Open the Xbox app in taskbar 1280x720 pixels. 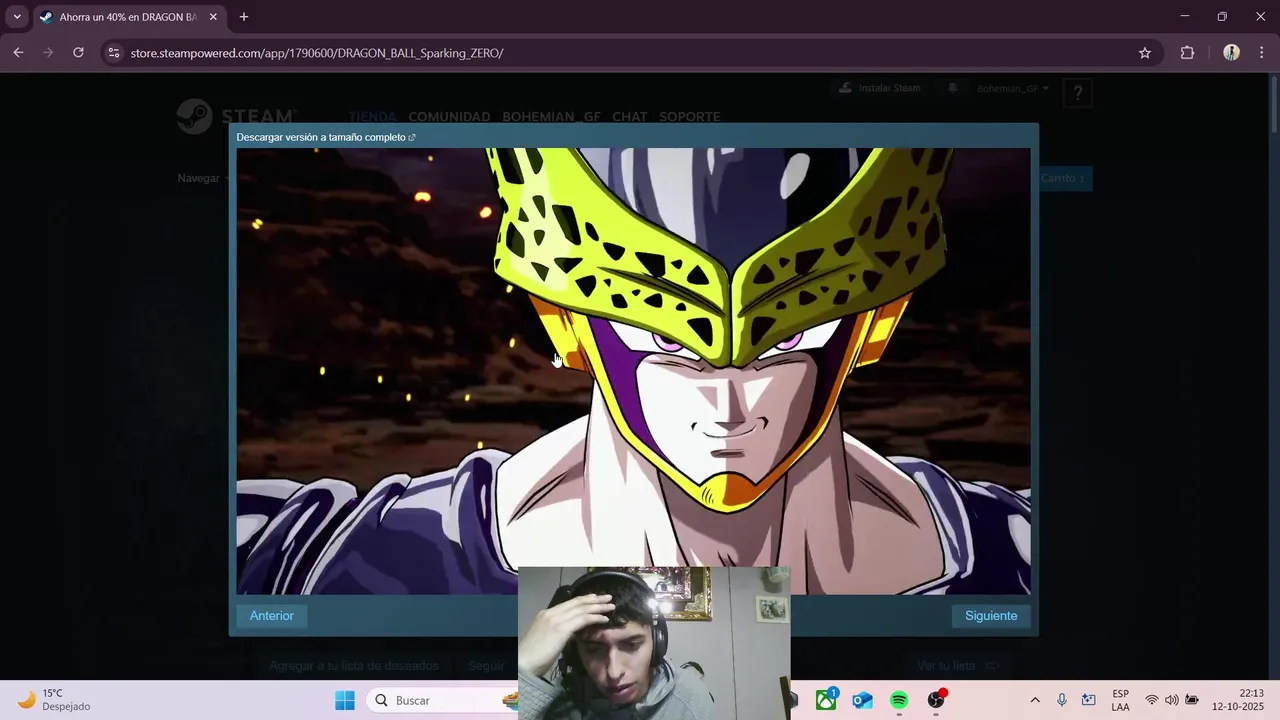[x=826, y=700]
